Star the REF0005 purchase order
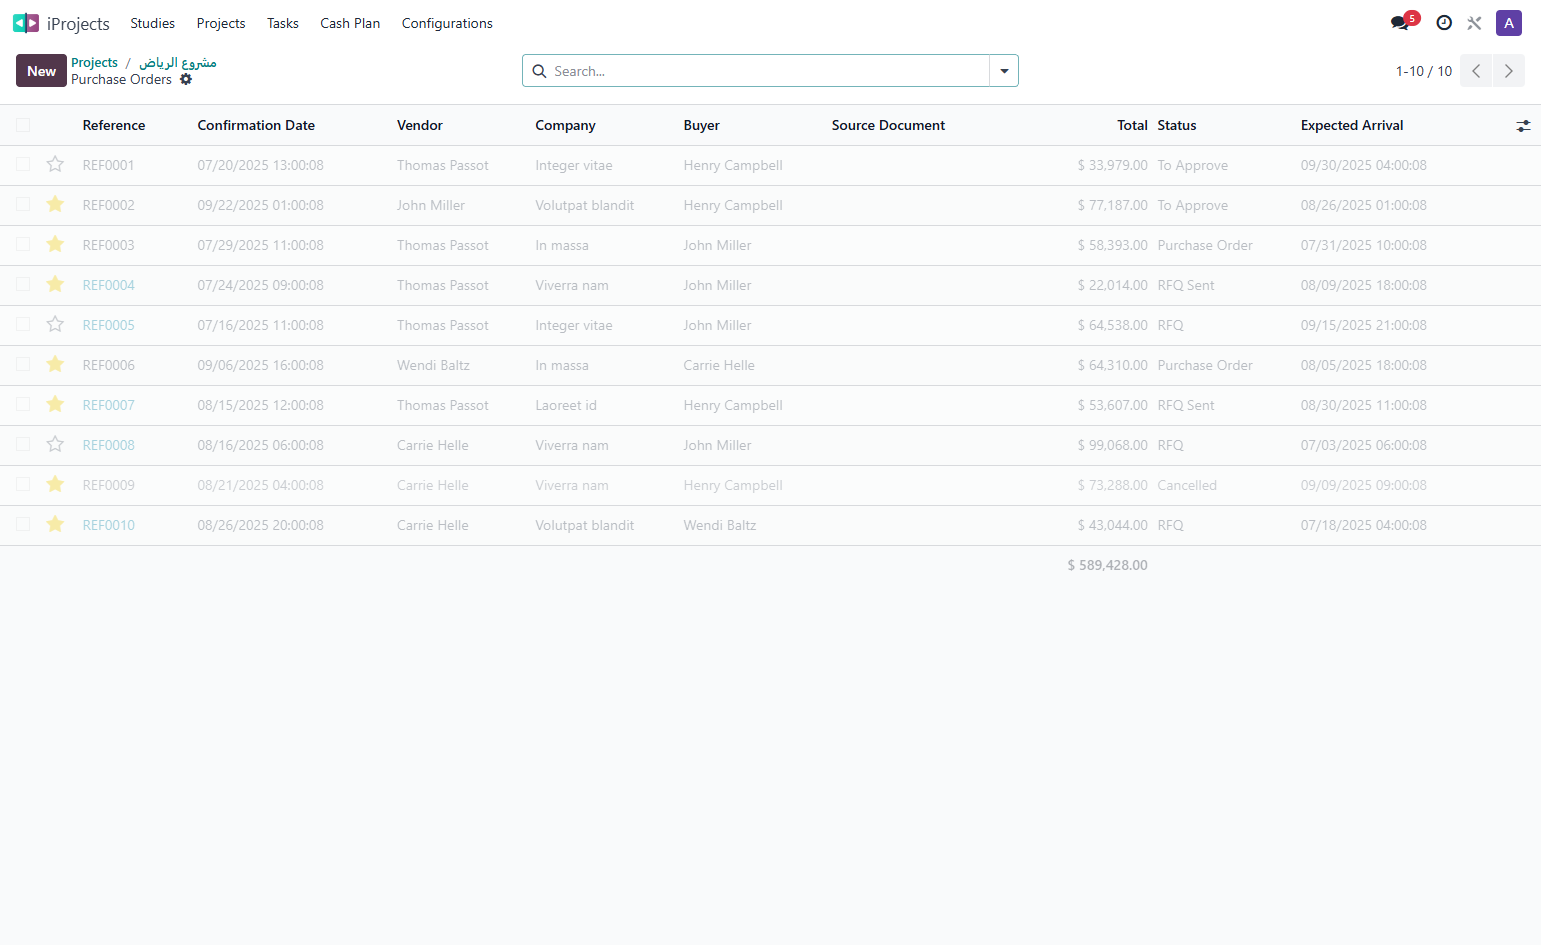This screenshot has height=945, width=1541. [55, 324]
